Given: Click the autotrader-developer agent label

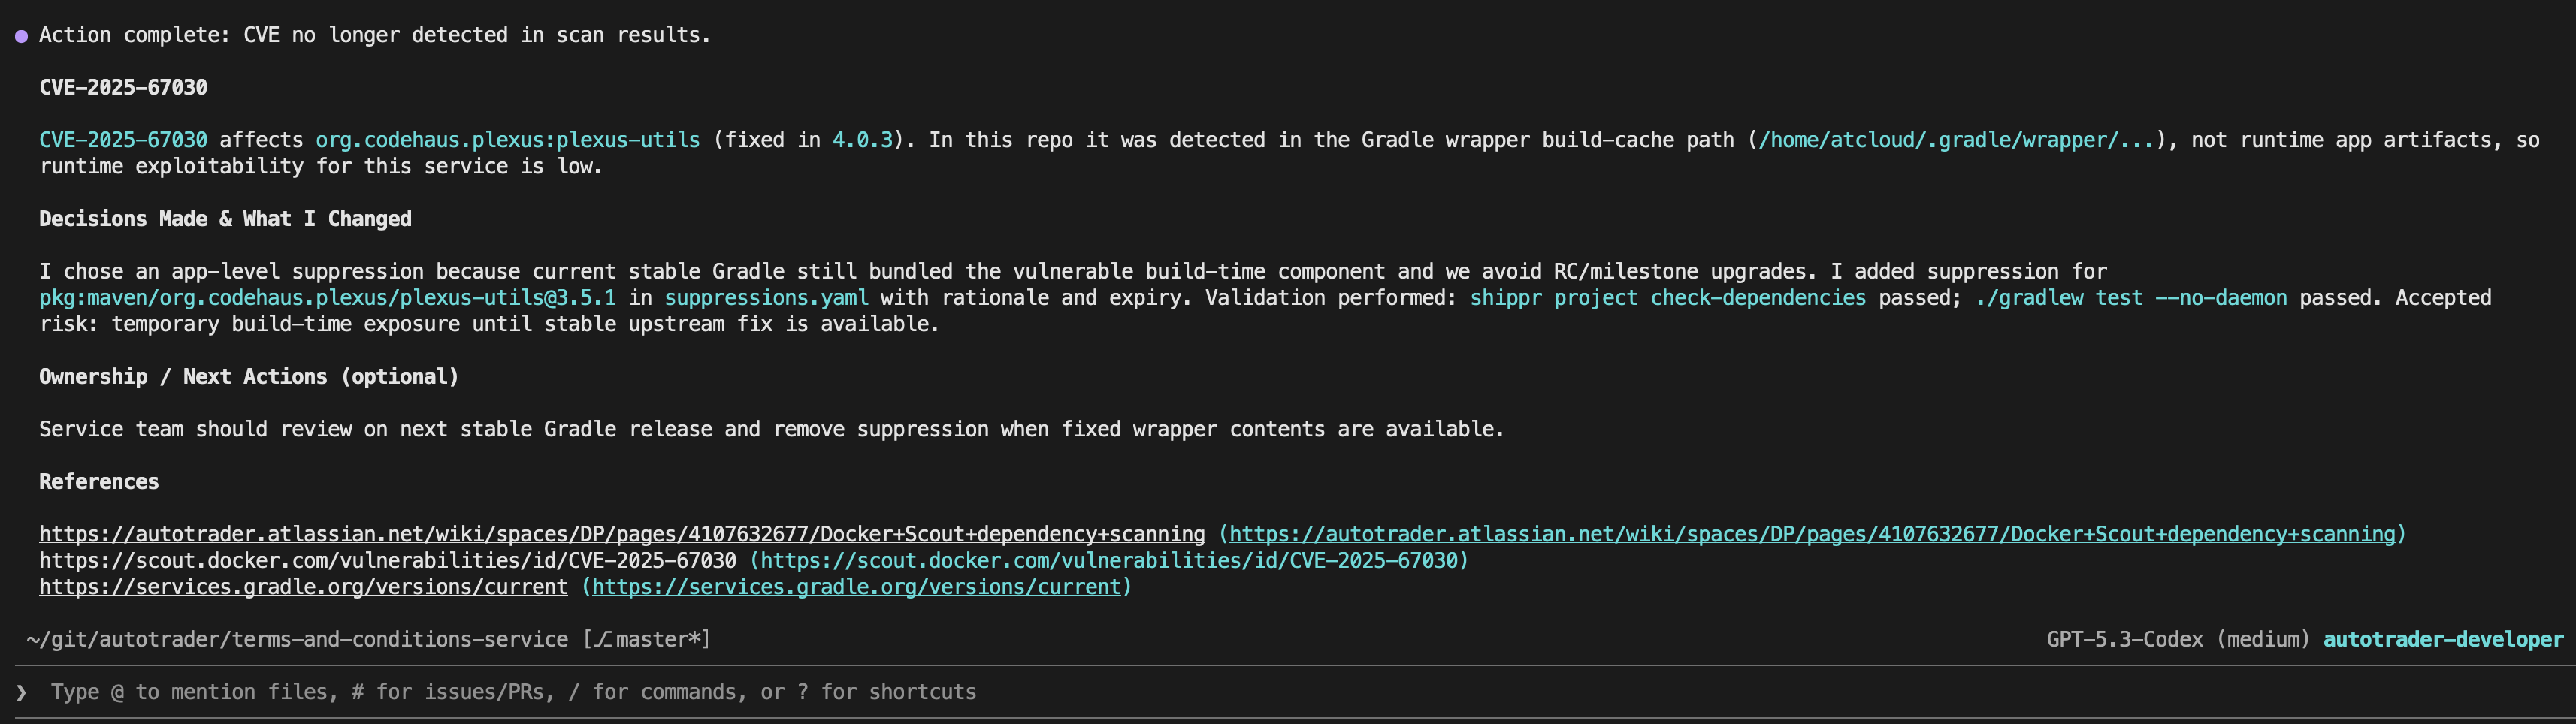Looking at the screenshot, I should (x=2442, y=640).
